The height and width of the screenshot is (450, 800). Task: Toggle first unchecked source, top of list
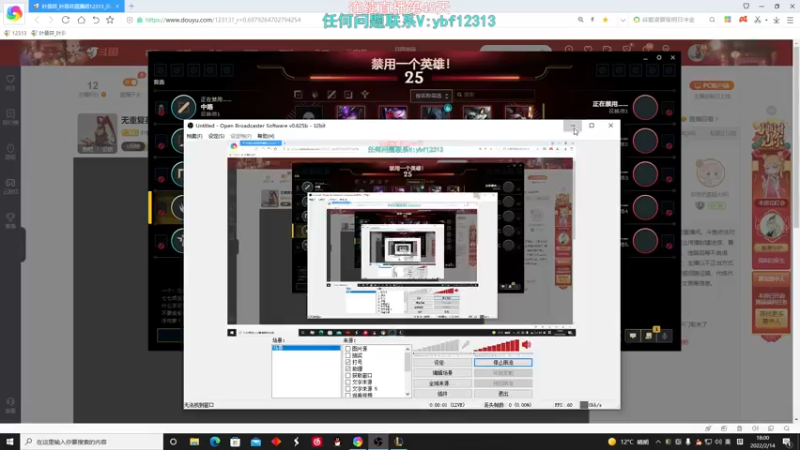pyautogui.click(x=348, y=349)
